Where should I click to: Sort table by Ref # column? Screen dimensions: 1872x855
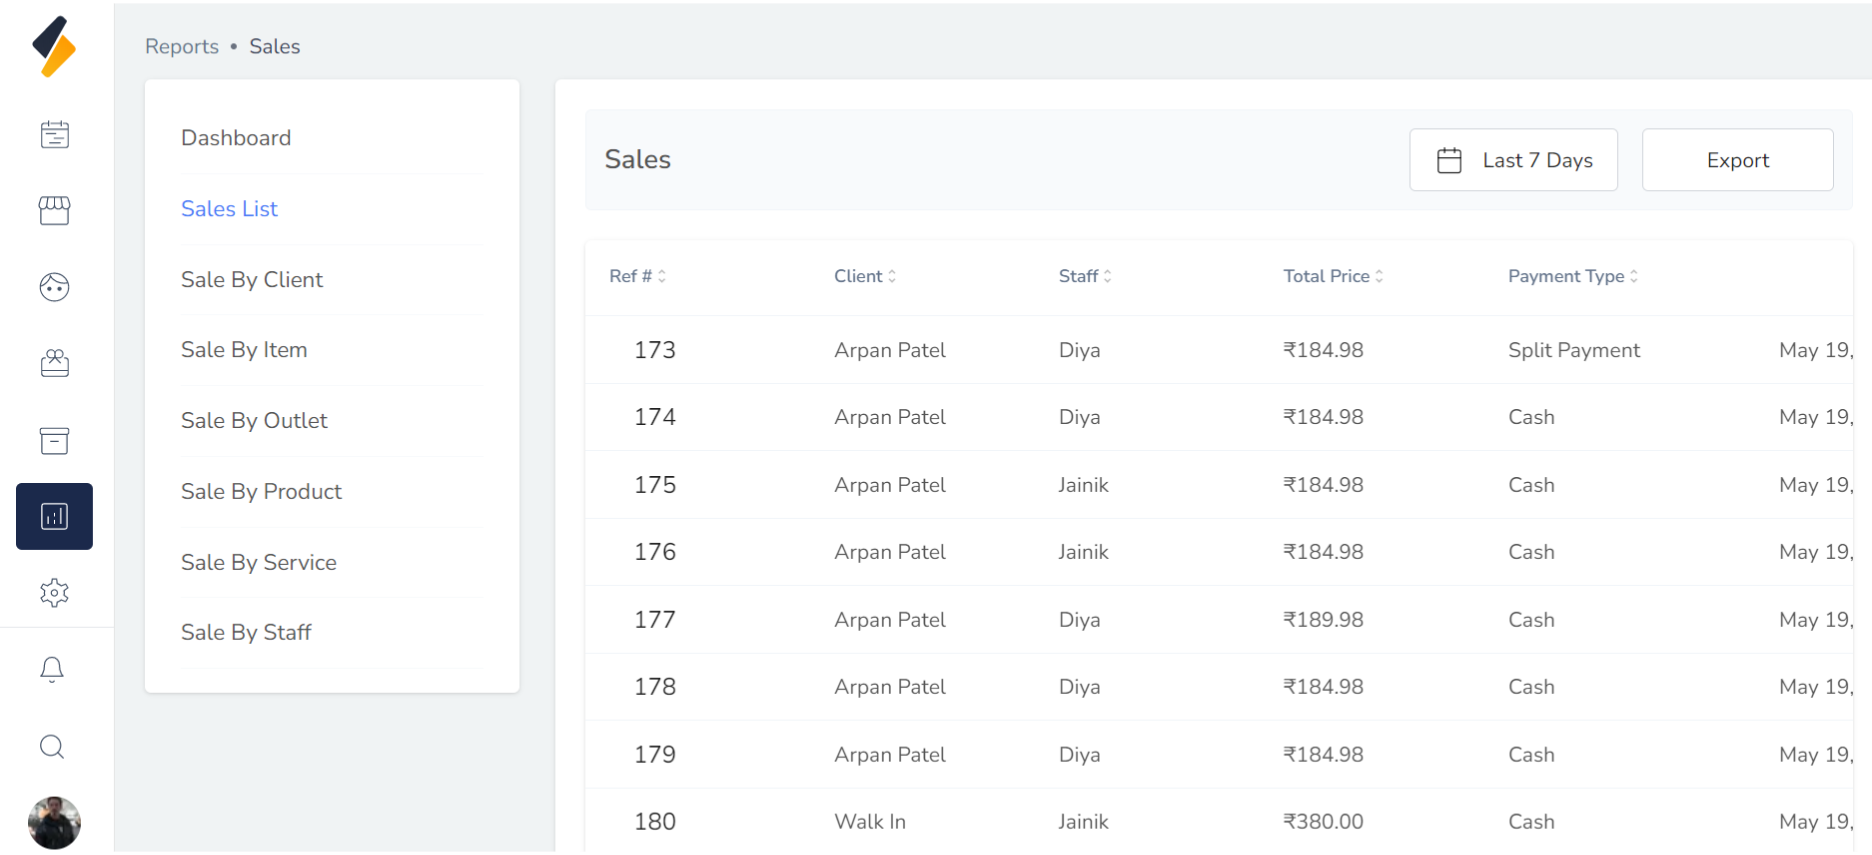click(637, 276)
